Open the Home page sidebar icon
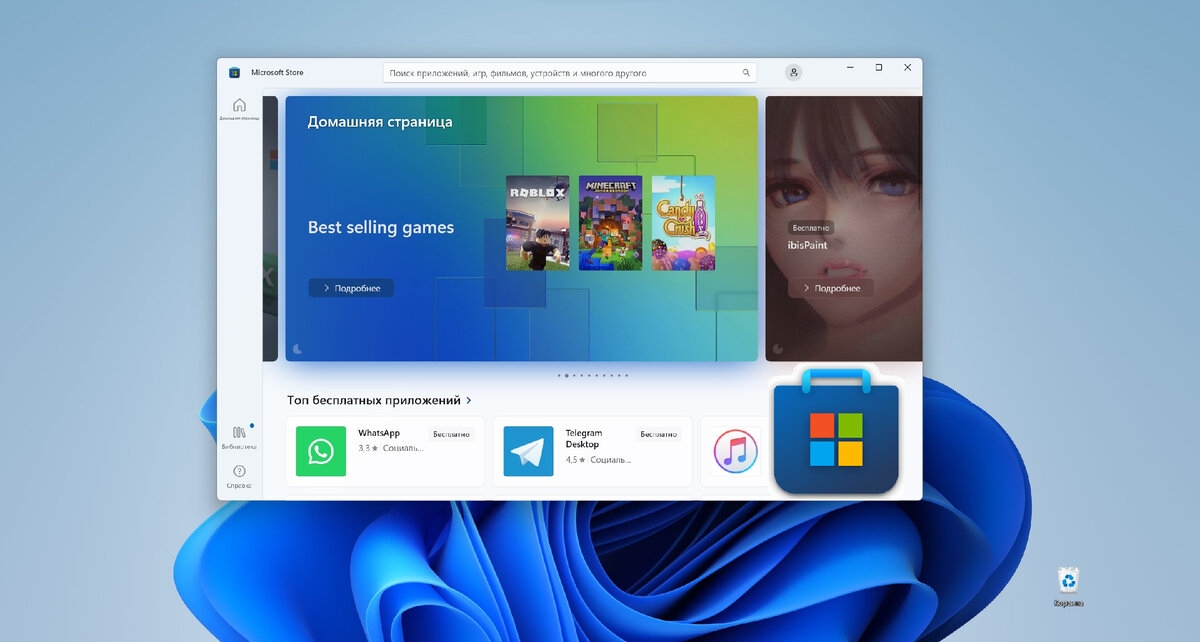 (239, 105)
